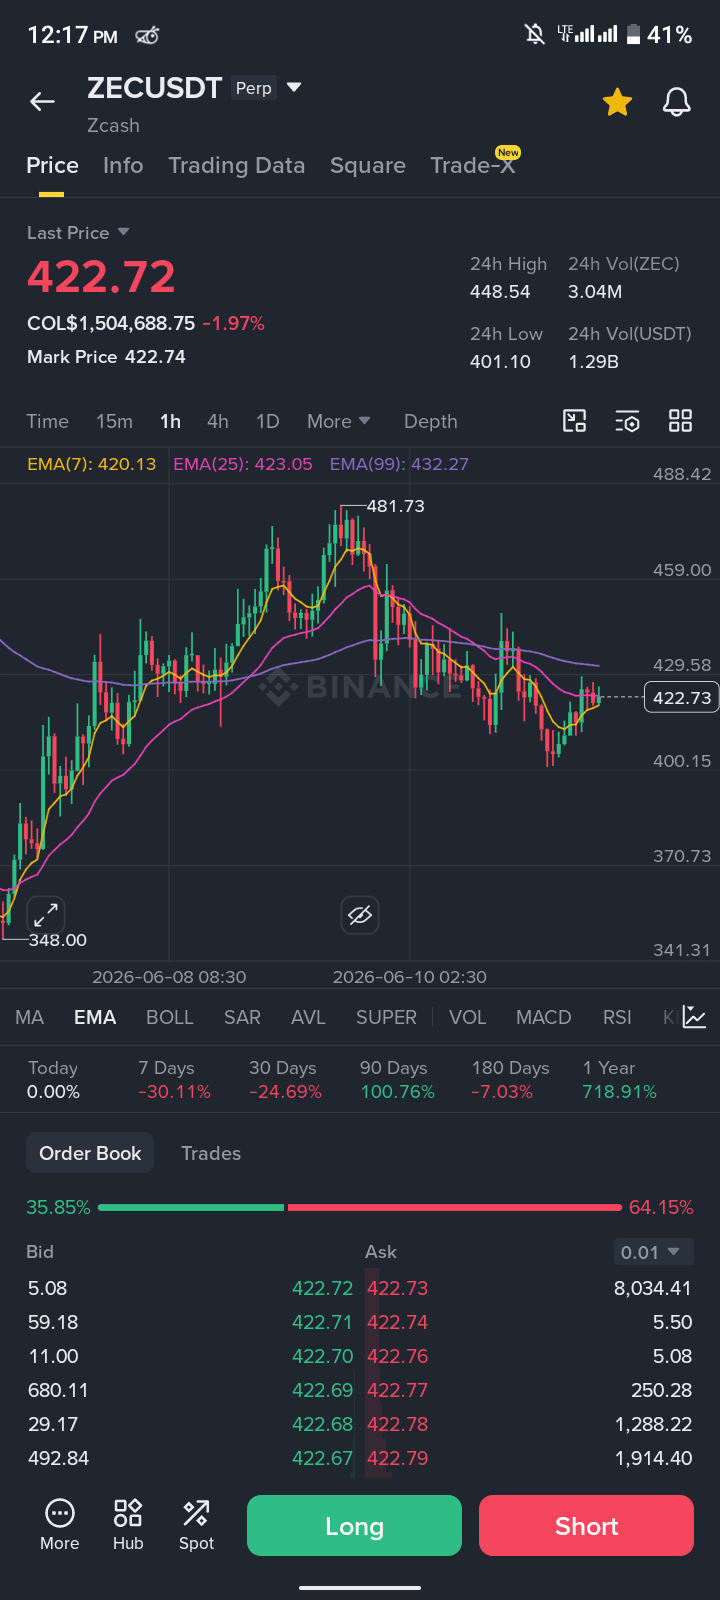Tap the current price label 422.73 on chart
Viewport: 720px width, 1600px height.
coord(681,698)
